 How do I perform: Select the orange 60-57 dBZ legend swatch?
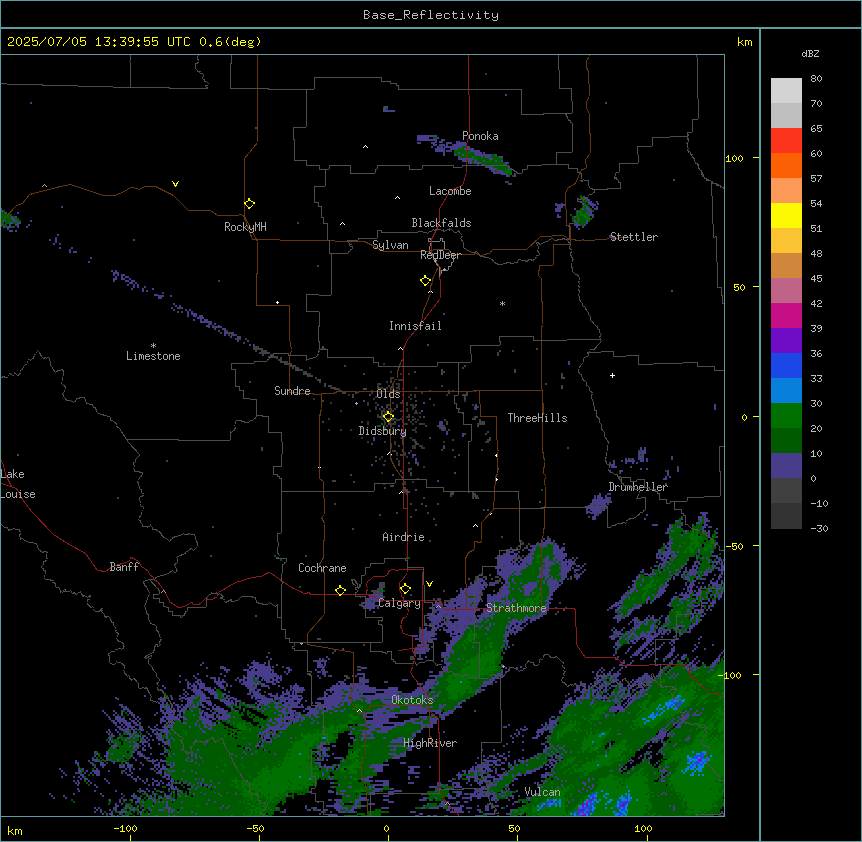[x=786, y=165]
